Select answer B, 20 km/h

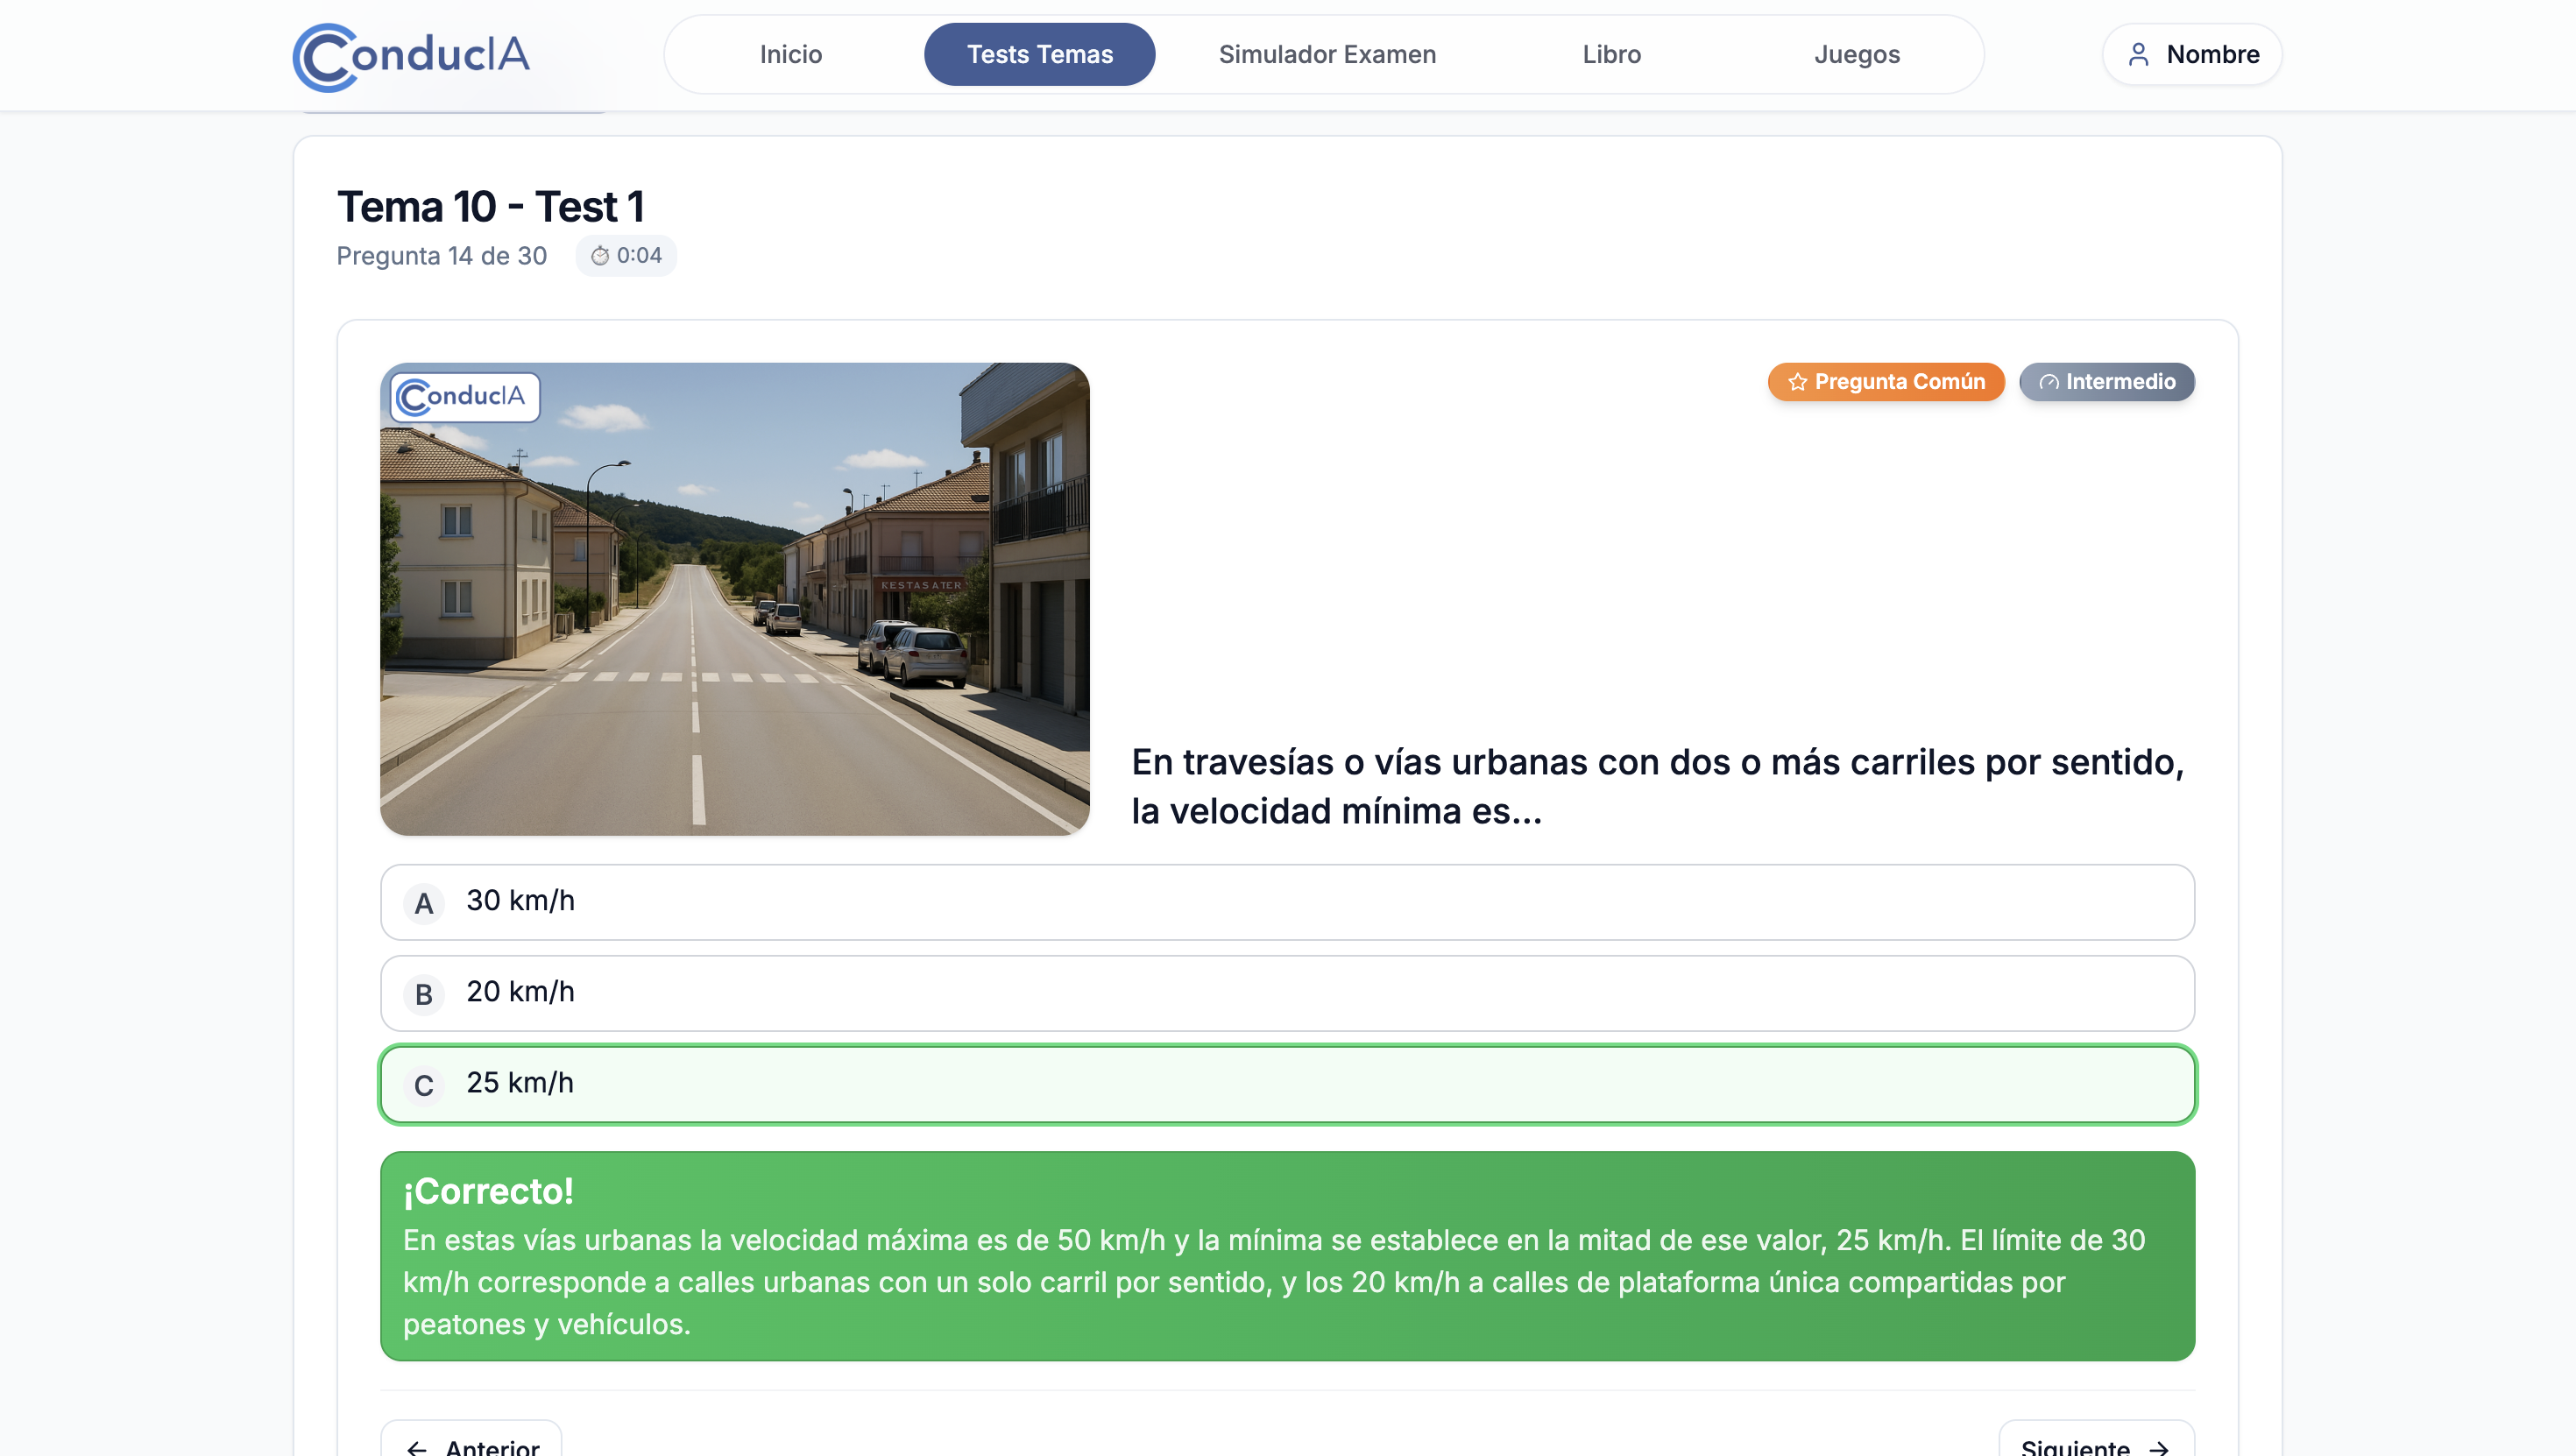coord(1286,992)
